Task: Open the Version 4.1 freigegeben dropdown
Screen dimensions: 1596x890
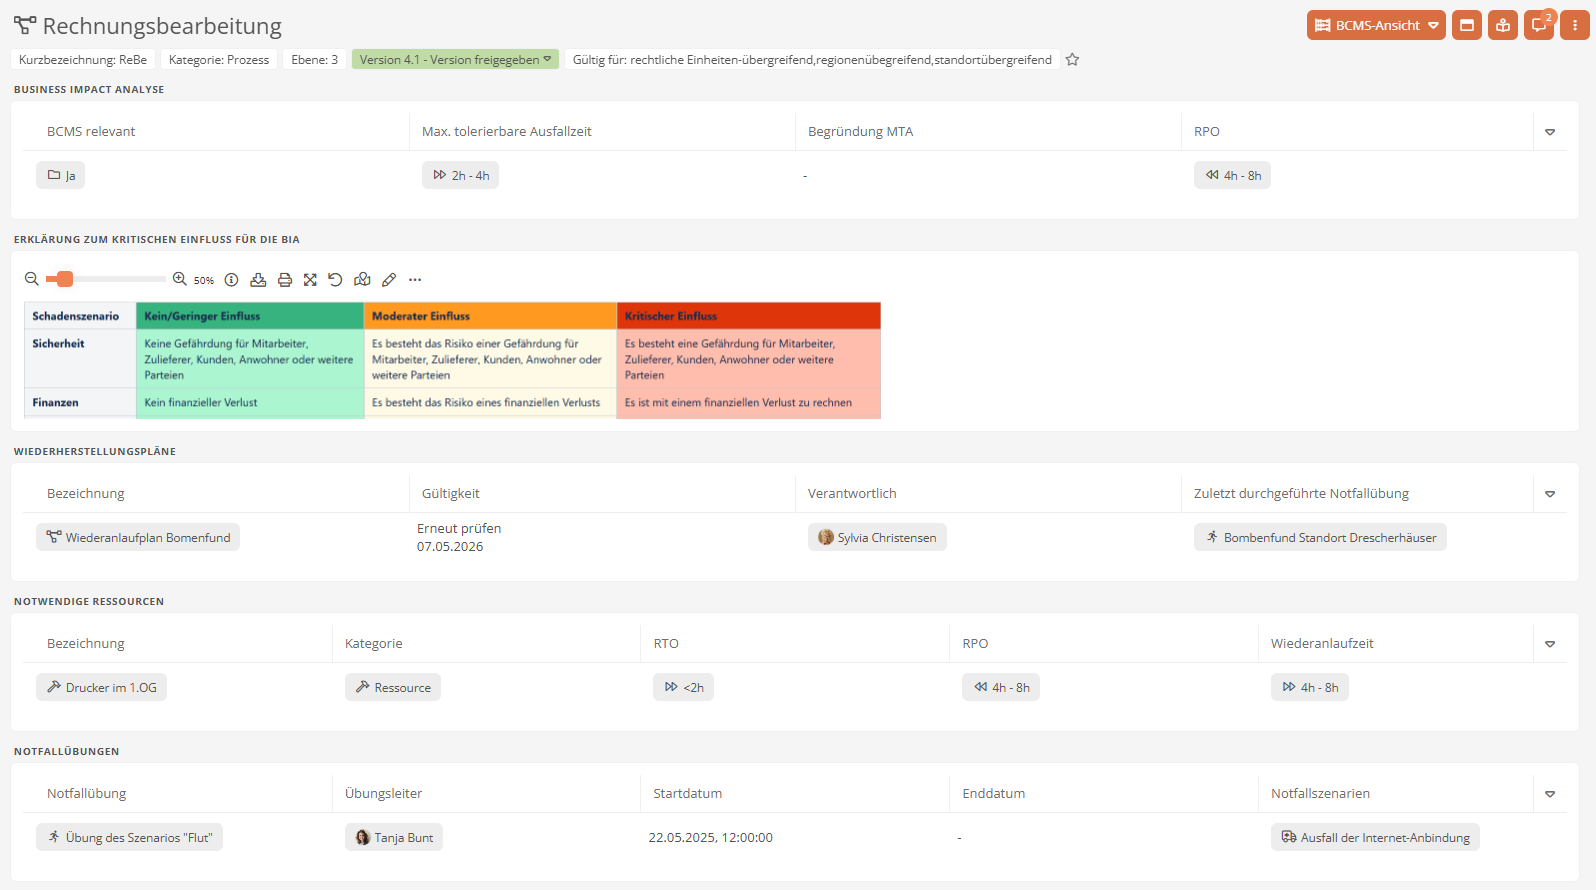Action: (456, 60)
